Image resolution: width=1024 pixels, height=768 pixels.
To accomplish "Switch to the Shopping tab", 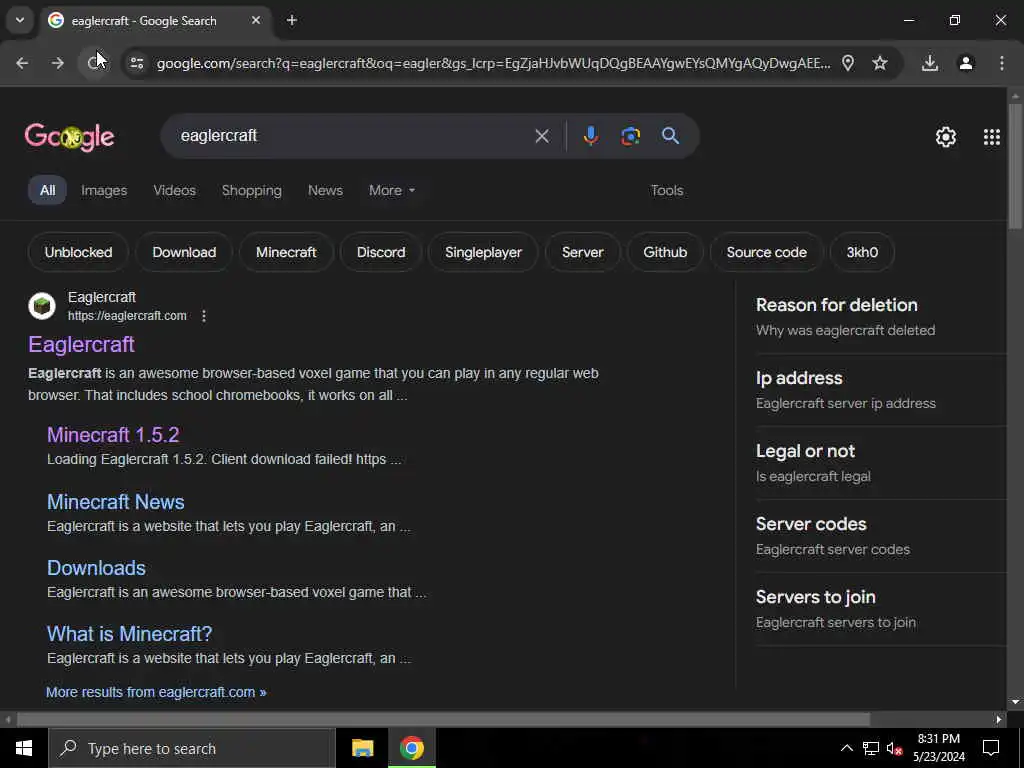I will pyautogui.click(x=251, y=191).
